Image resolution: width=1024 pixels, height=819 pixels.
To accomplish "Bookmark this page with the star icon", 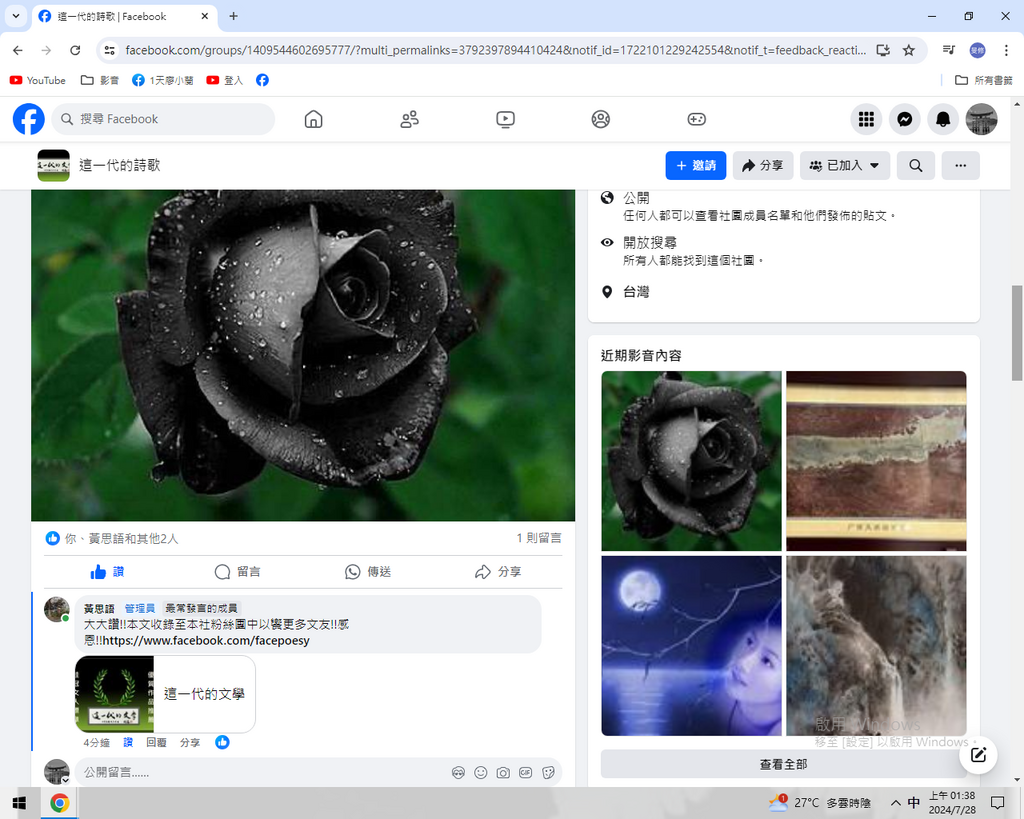I will tap(909, 50).
